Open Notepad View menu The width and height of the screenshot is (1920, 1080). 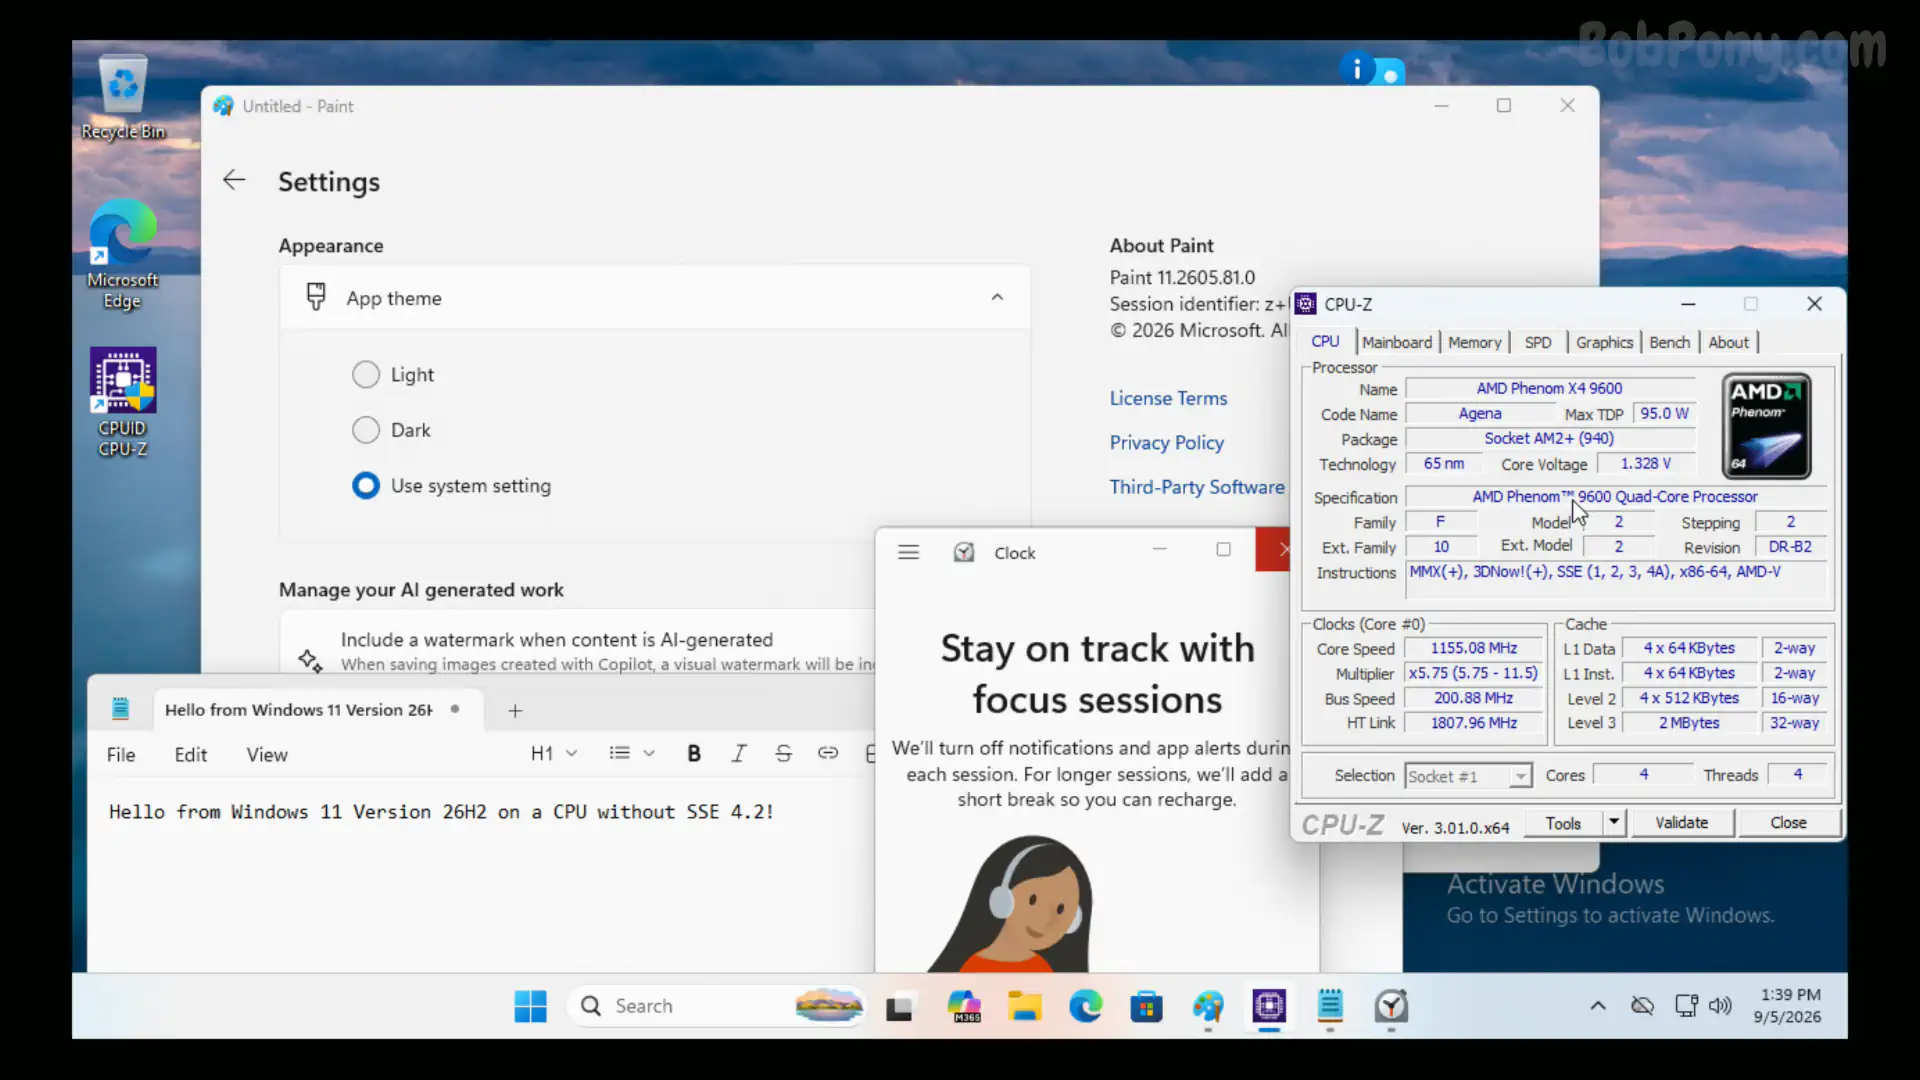coord(267,755)
